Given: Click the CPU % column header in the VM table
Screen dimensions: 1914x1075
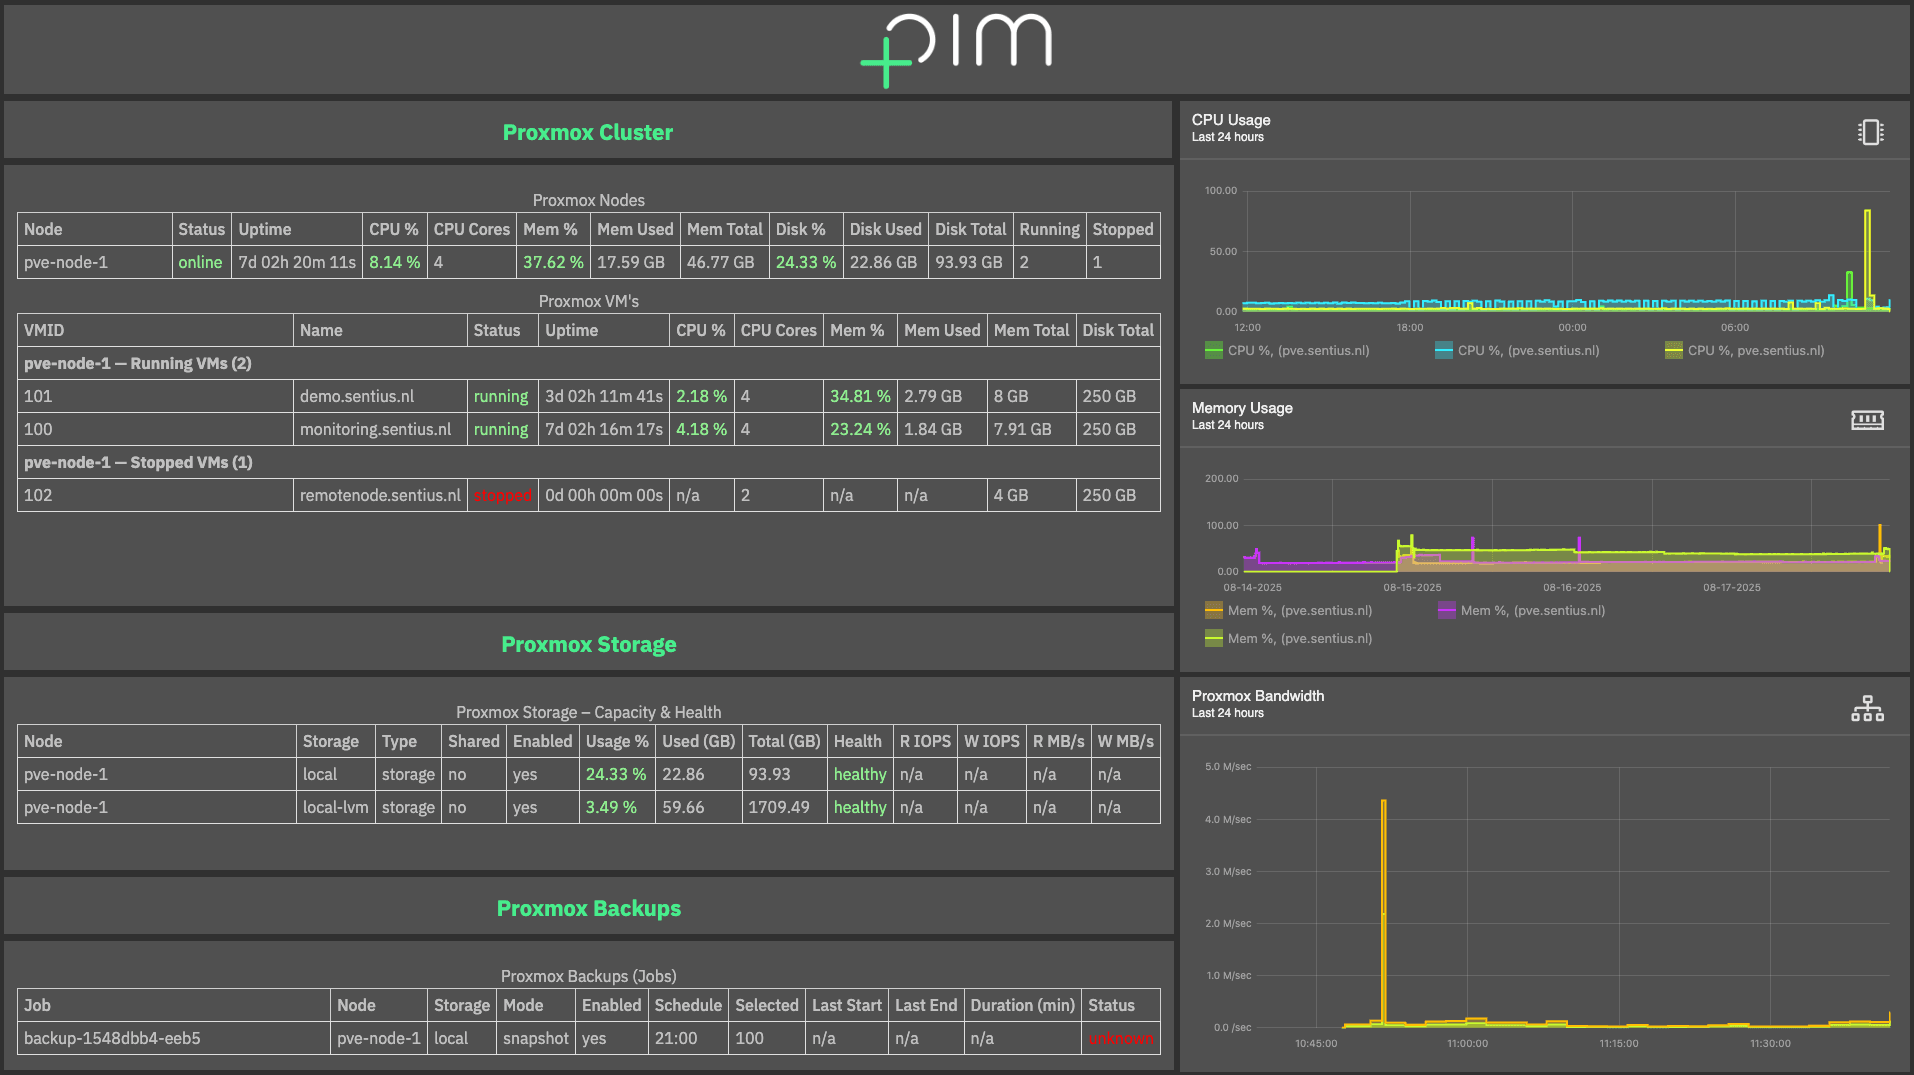Looking at the screenshot, I should click(701, 329).
